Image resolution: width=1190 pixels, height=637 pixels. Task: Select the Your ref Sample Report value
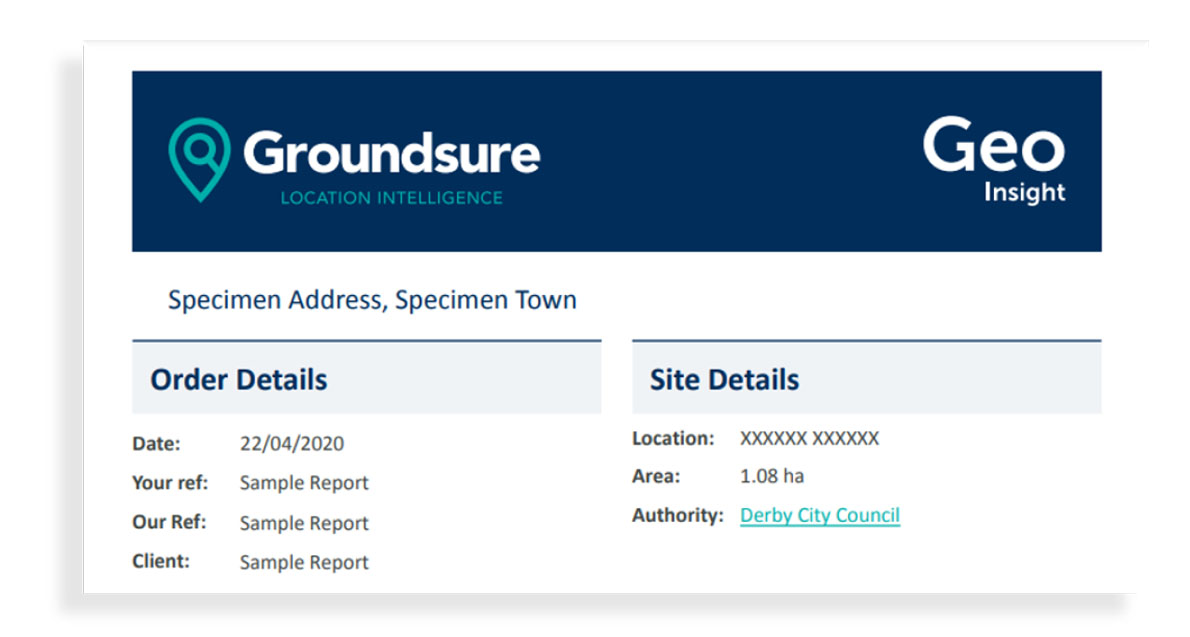coord(304,483)
